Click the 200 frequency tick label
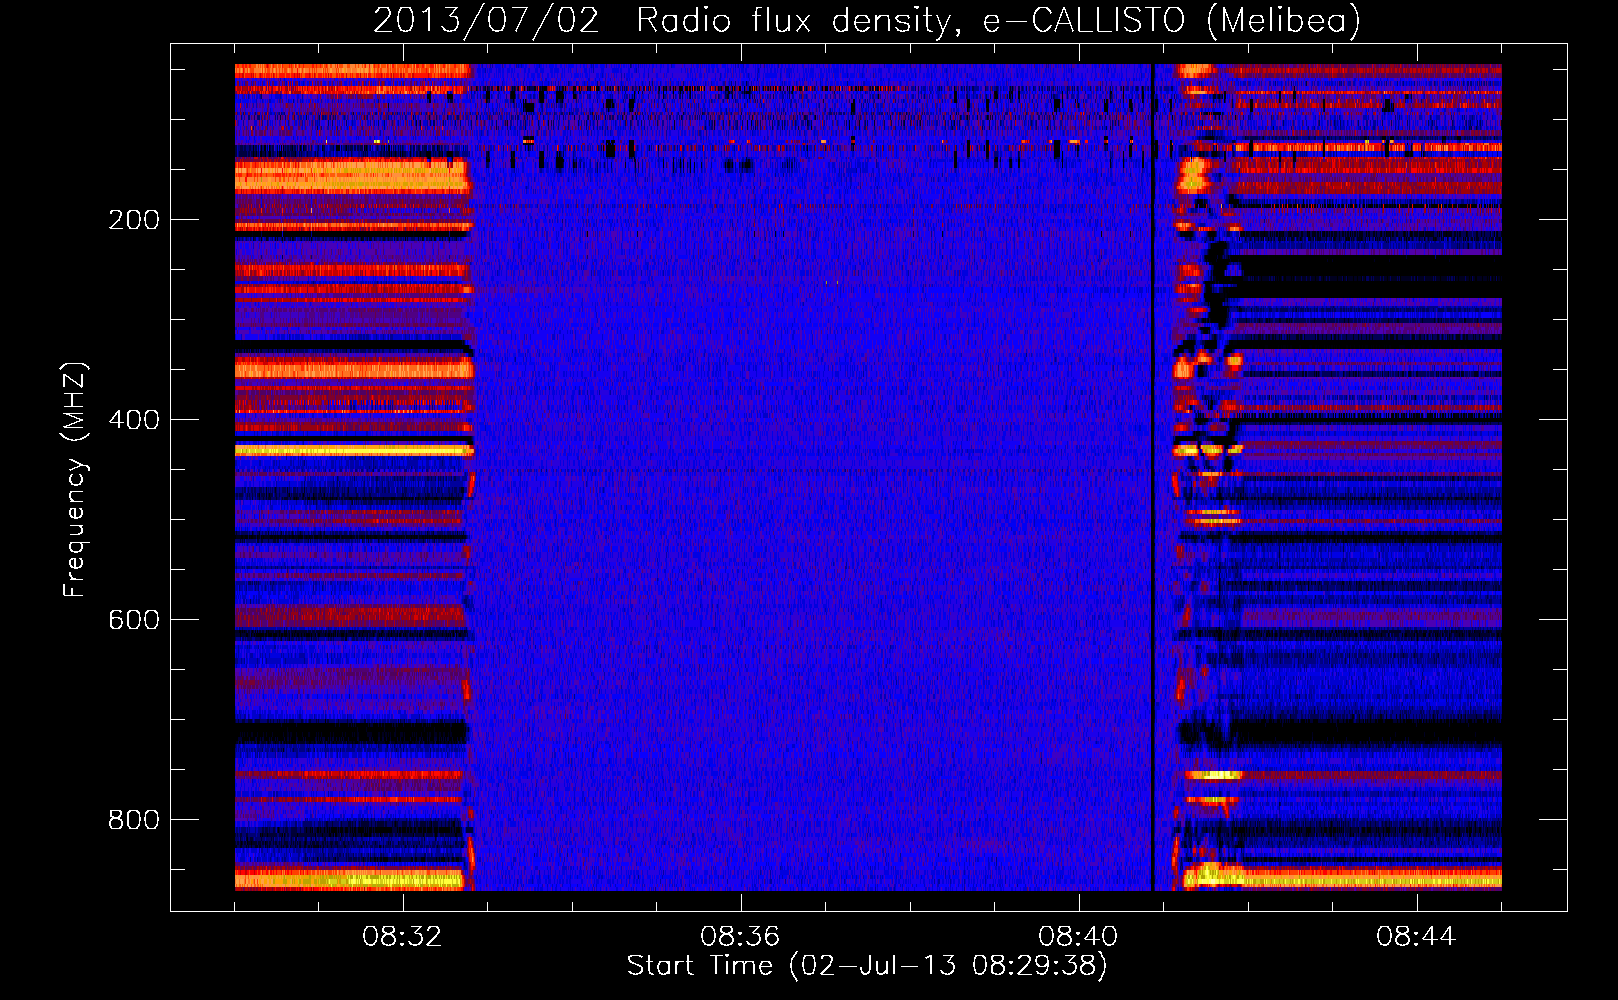 pos(134,220)
